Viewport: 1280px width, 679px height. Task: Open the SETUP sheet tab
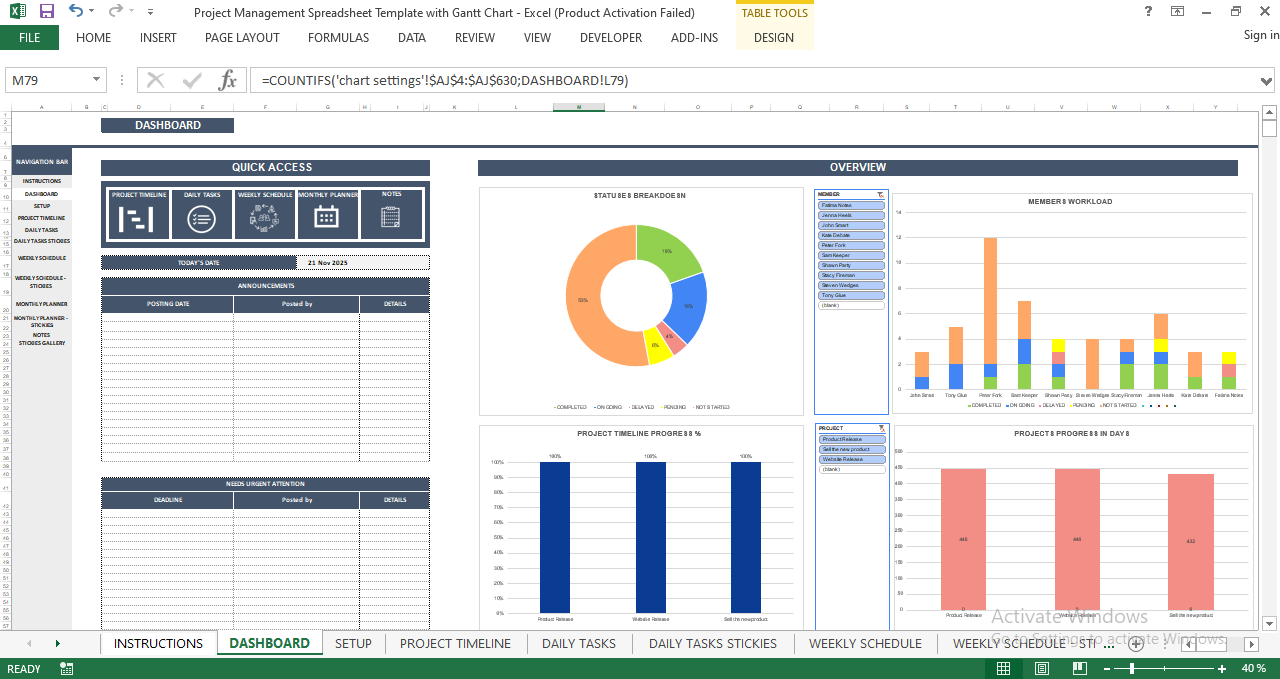point(353,644)
